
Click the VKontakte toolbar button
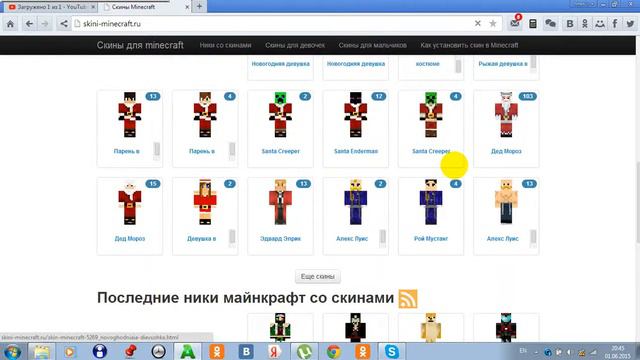click(x=570, y=24)
